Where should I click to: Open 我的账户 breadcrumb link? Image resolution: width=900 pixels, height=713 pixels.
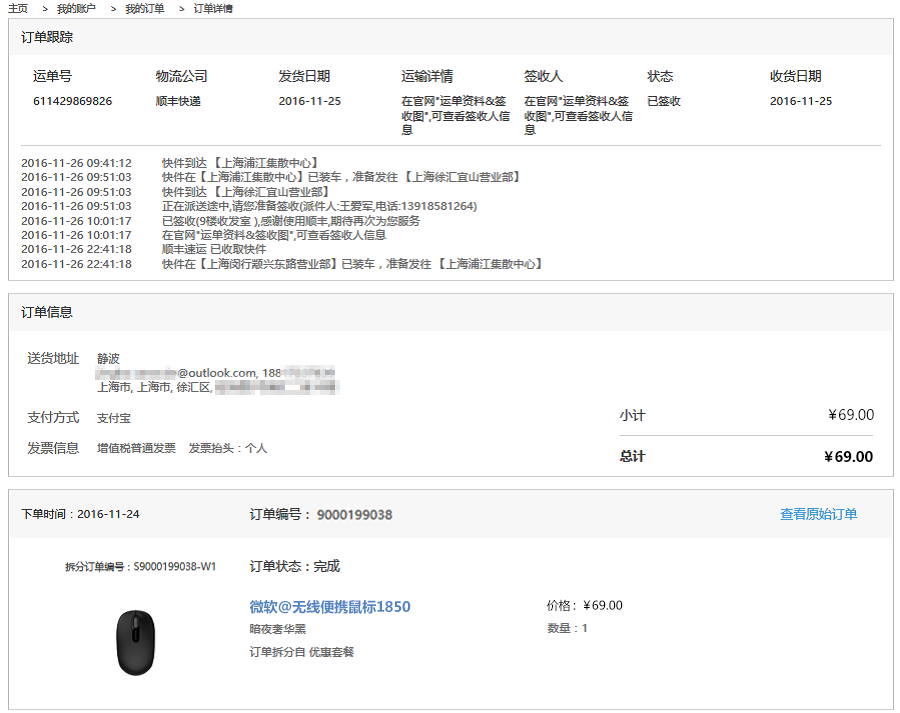76,9
